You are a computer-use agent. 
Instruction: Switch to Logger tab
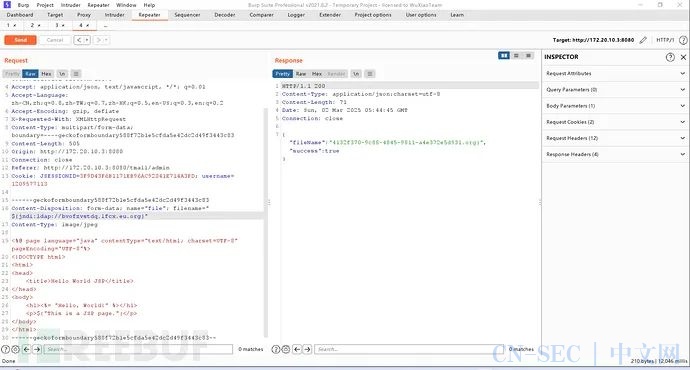296,15
